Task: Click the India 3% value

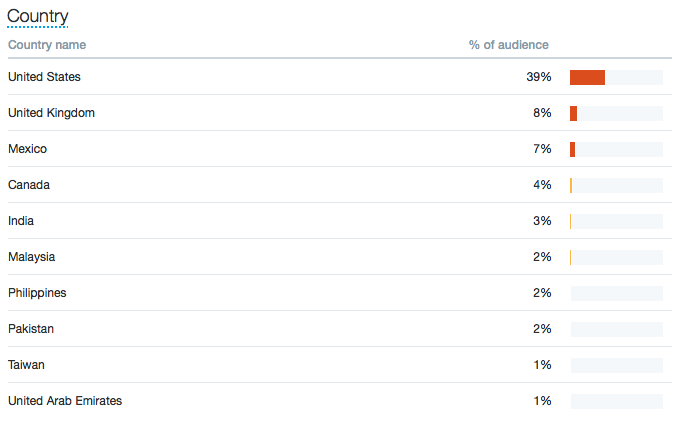Action: (542, 221)
